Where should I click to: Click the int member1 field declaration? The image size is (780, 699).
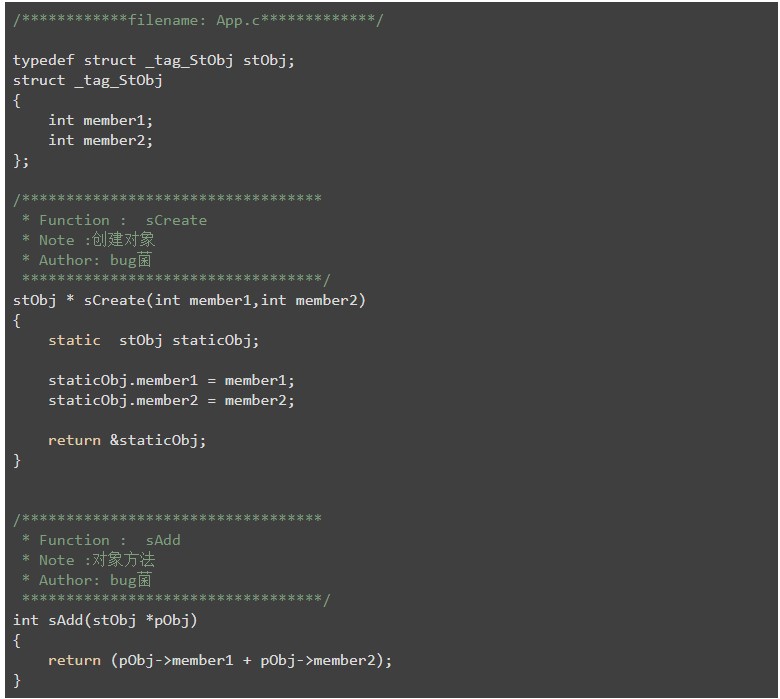[x=101, y=120]
